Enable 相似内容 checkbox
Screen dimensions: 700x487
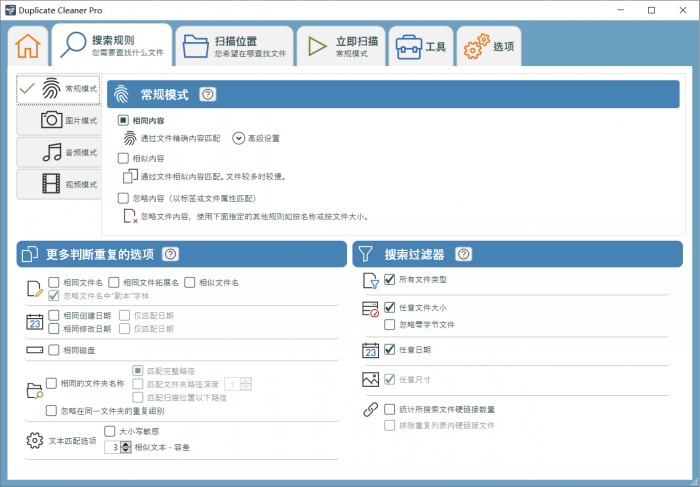coord(123,158)
